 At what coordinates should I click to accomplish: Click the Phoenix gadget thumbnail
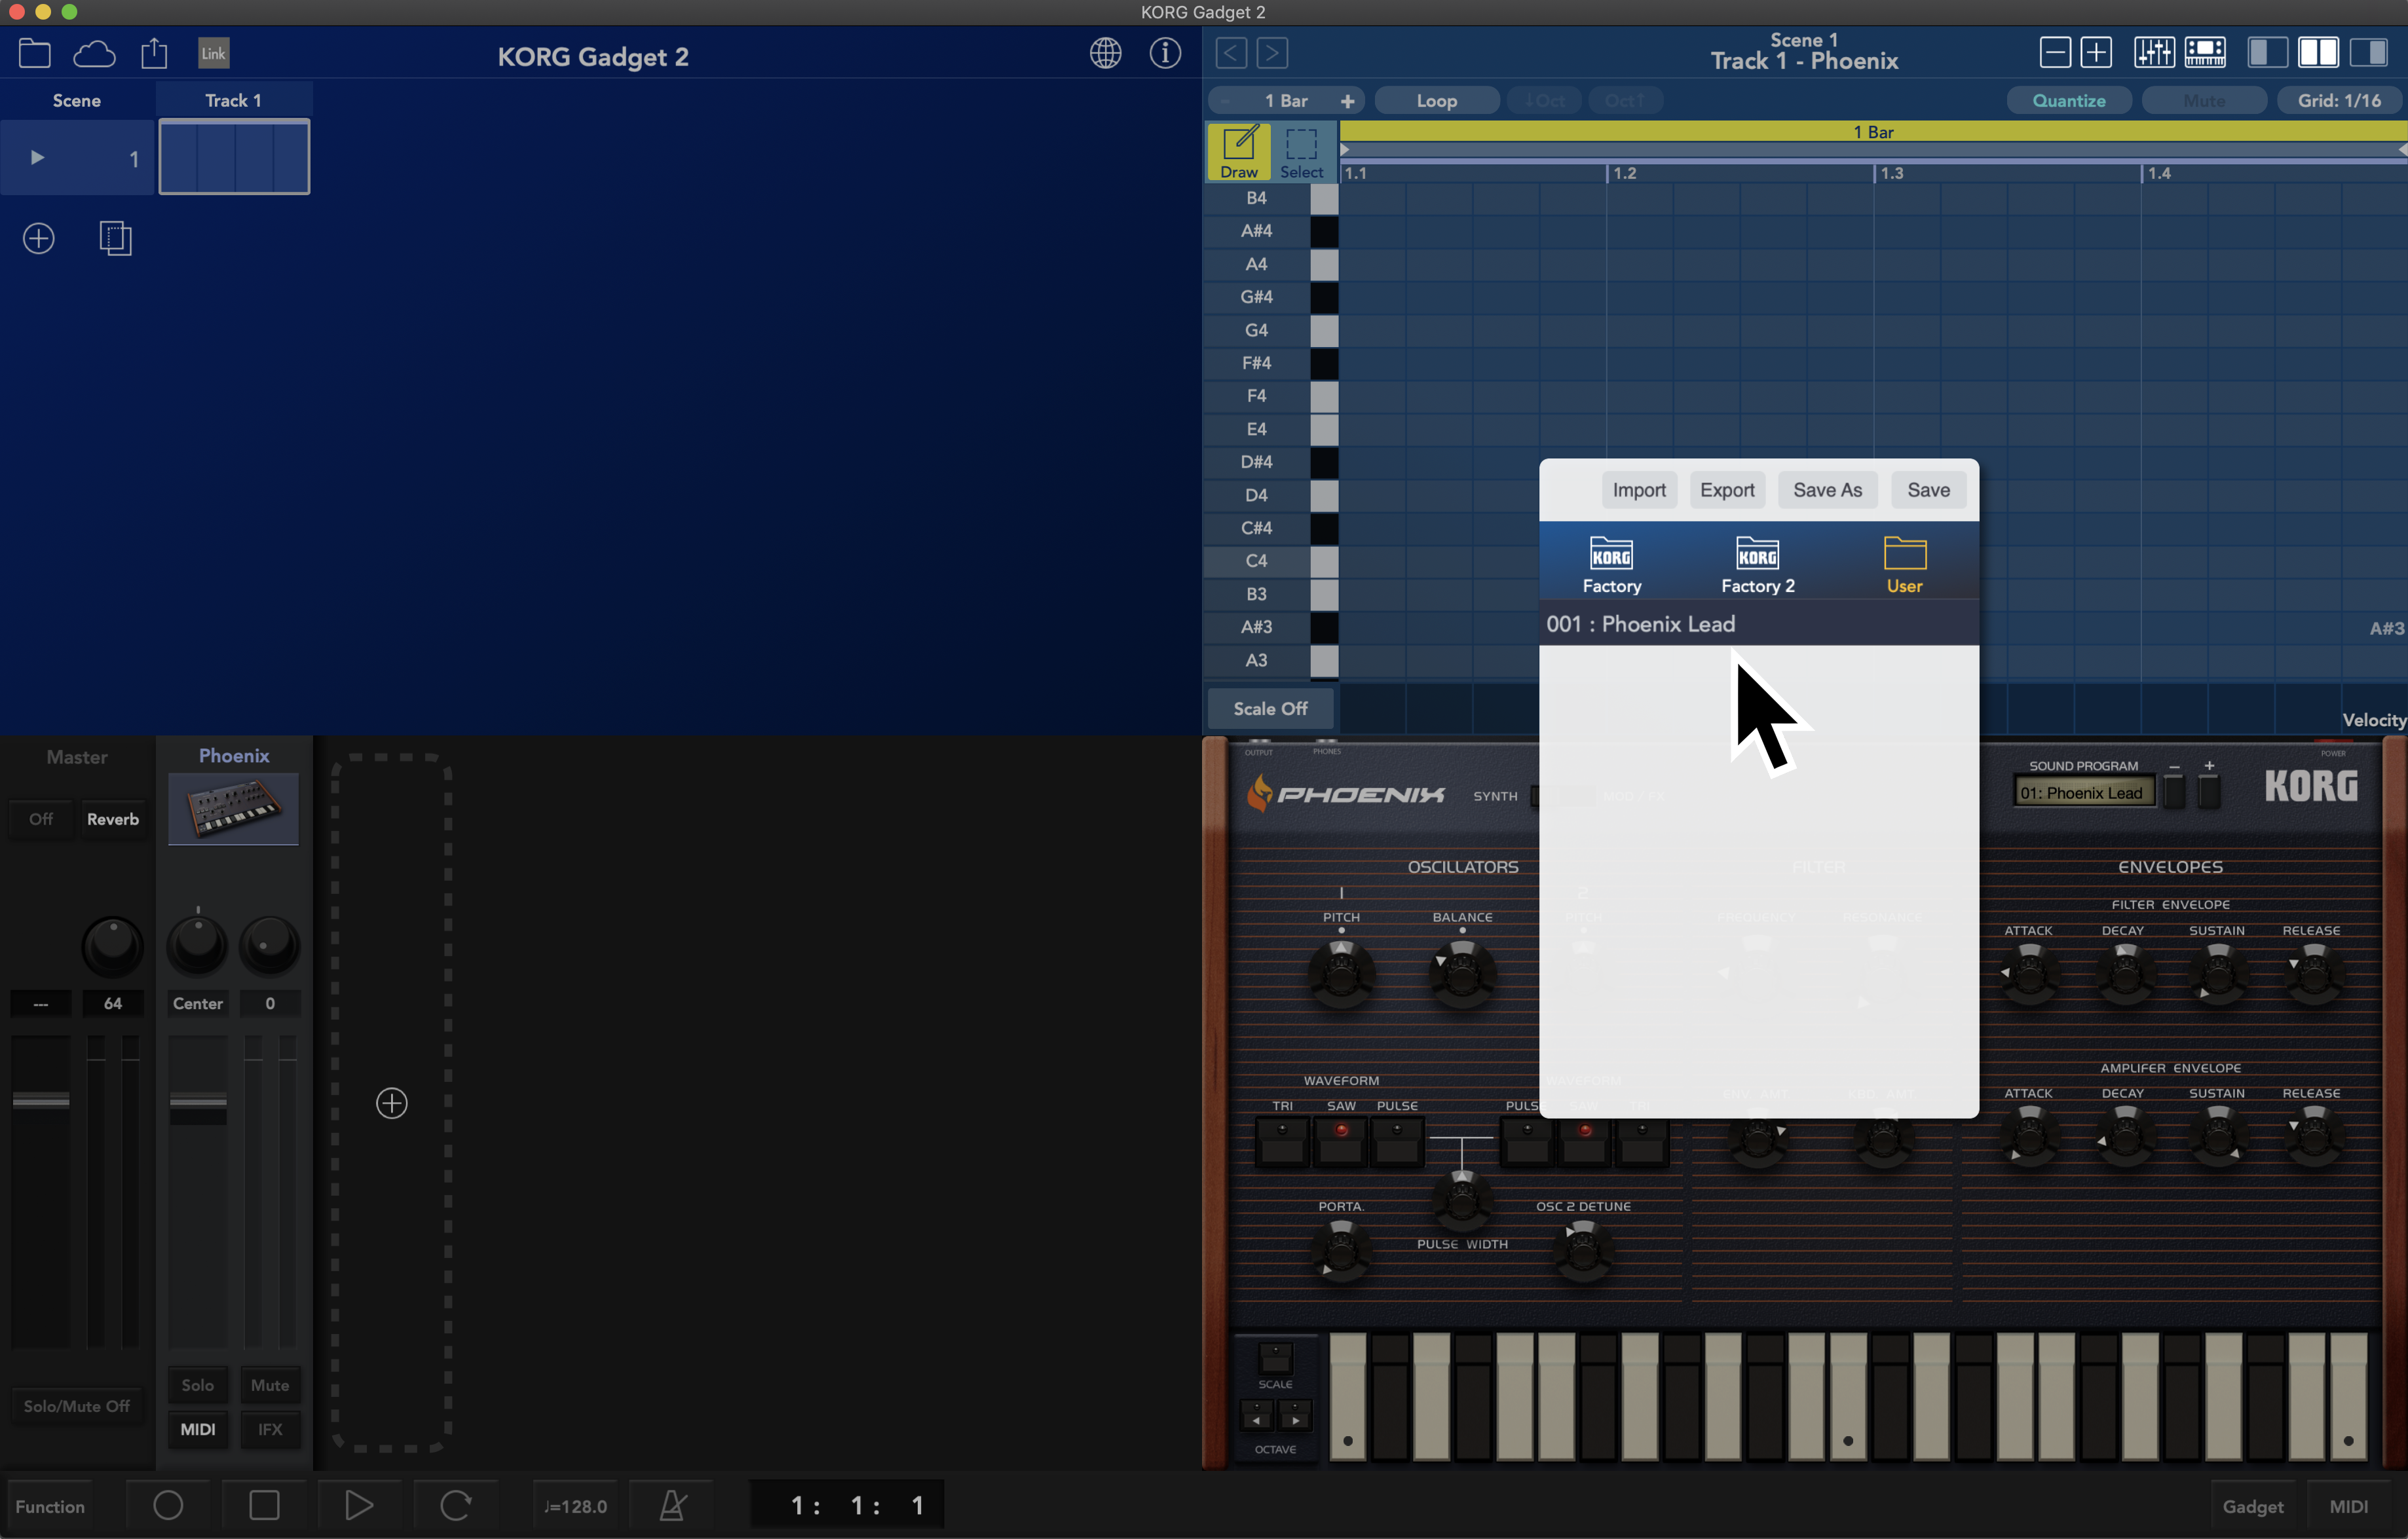(x=233, y=808)
